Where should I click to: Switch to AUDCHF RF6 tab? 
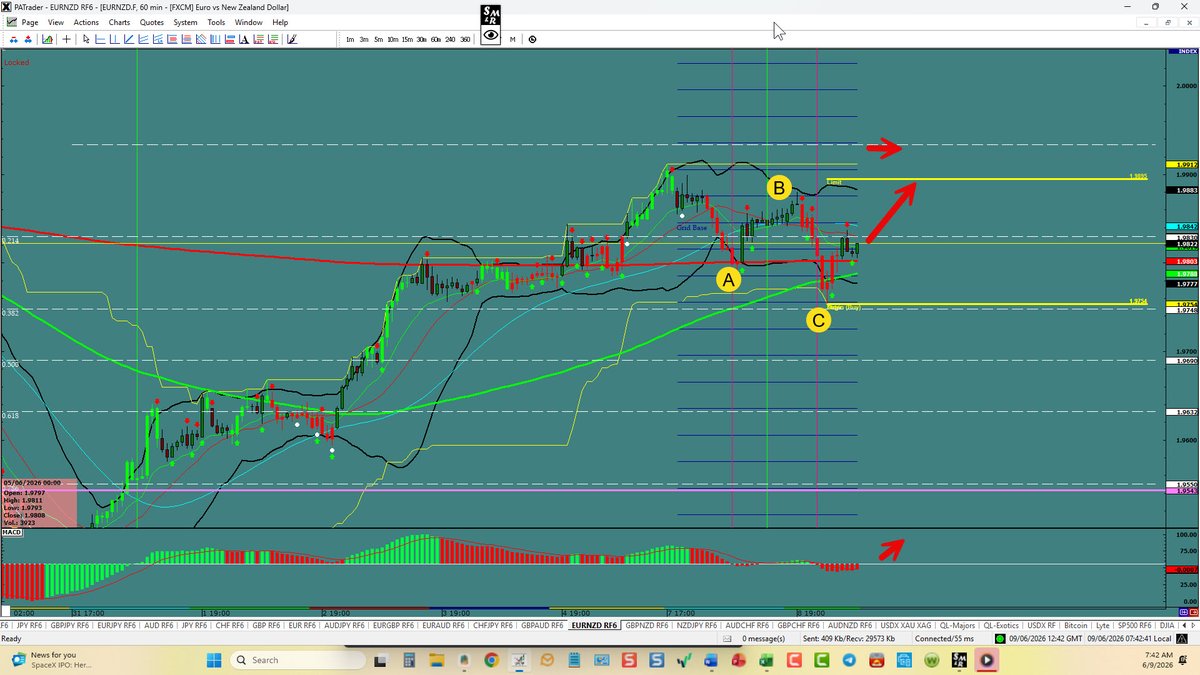click(749, 625)
